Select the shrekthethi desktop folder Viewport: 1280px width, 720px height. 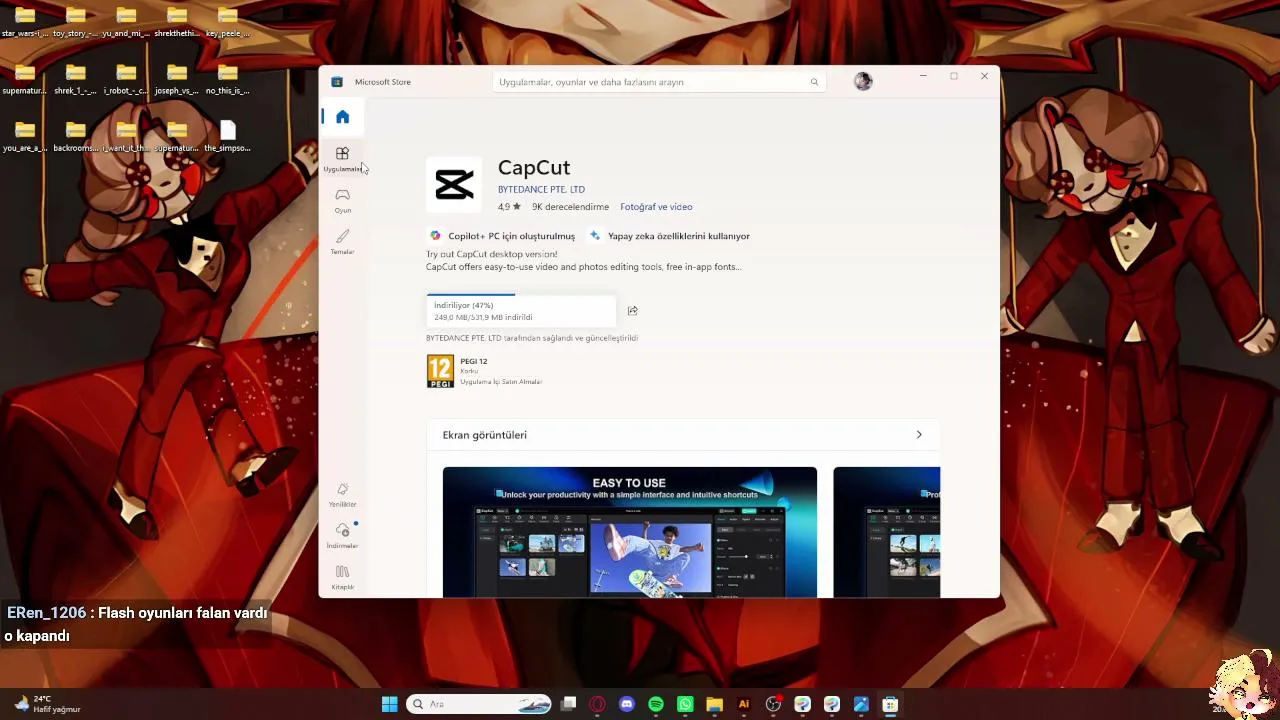[177, 22]
